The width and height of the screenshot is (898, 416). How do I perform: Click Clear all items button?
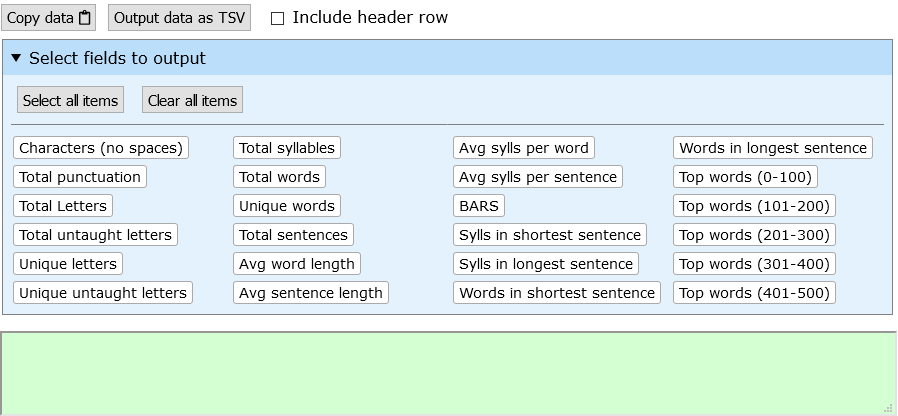pyautogui.click(x=192, y=100)
